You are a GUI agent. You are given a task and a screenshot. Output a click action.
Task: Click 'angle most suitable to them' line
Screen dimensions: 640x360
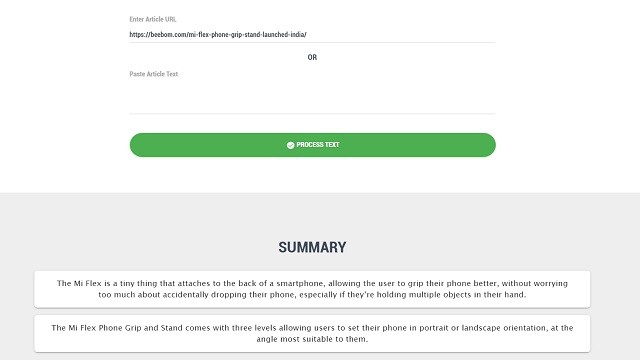pyautogui.click(x=312, y=339)
